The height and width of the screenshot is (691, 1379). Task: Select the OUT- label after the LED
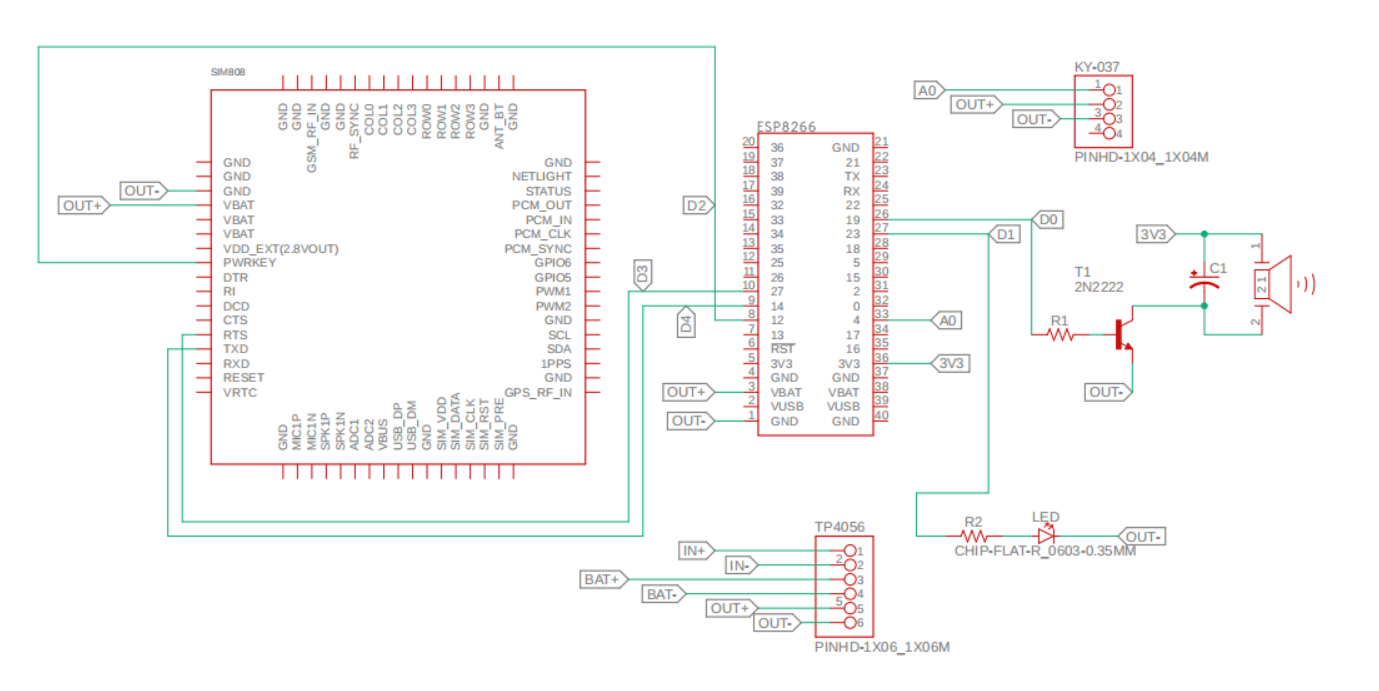coord(1141,537)
